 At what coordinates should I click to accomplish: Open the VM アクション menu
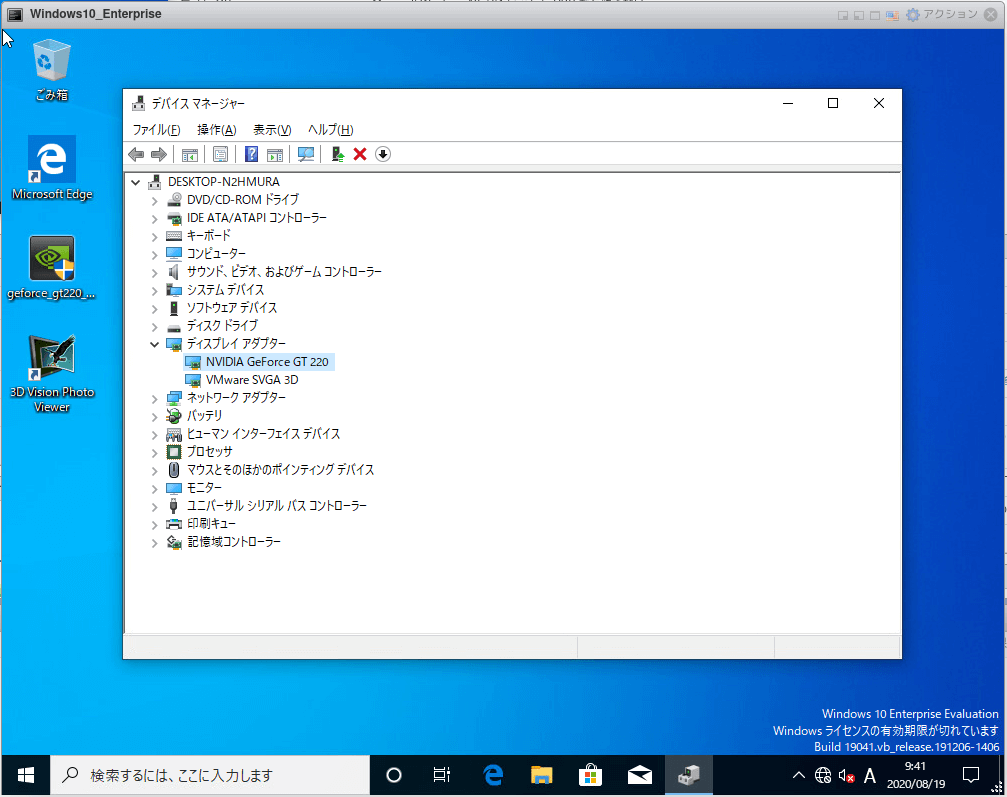click(x=941, y=14)
